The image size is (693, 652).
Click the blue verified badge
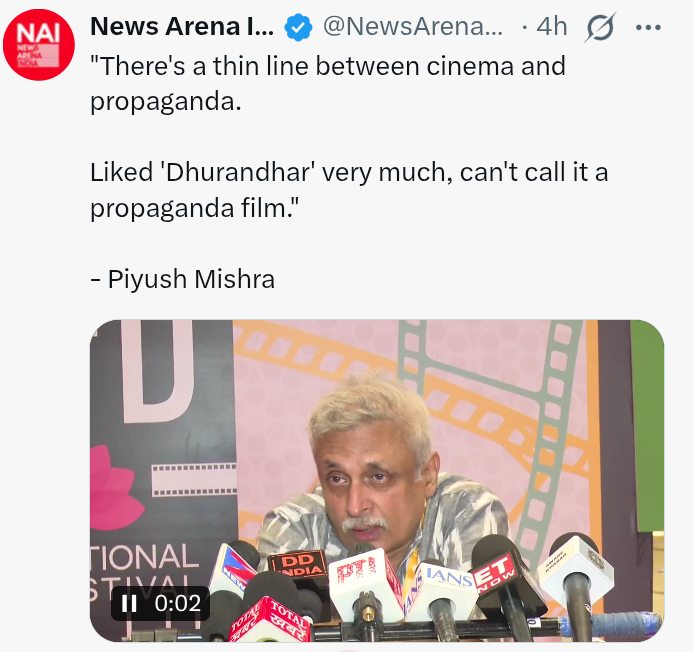click(298, 27)
